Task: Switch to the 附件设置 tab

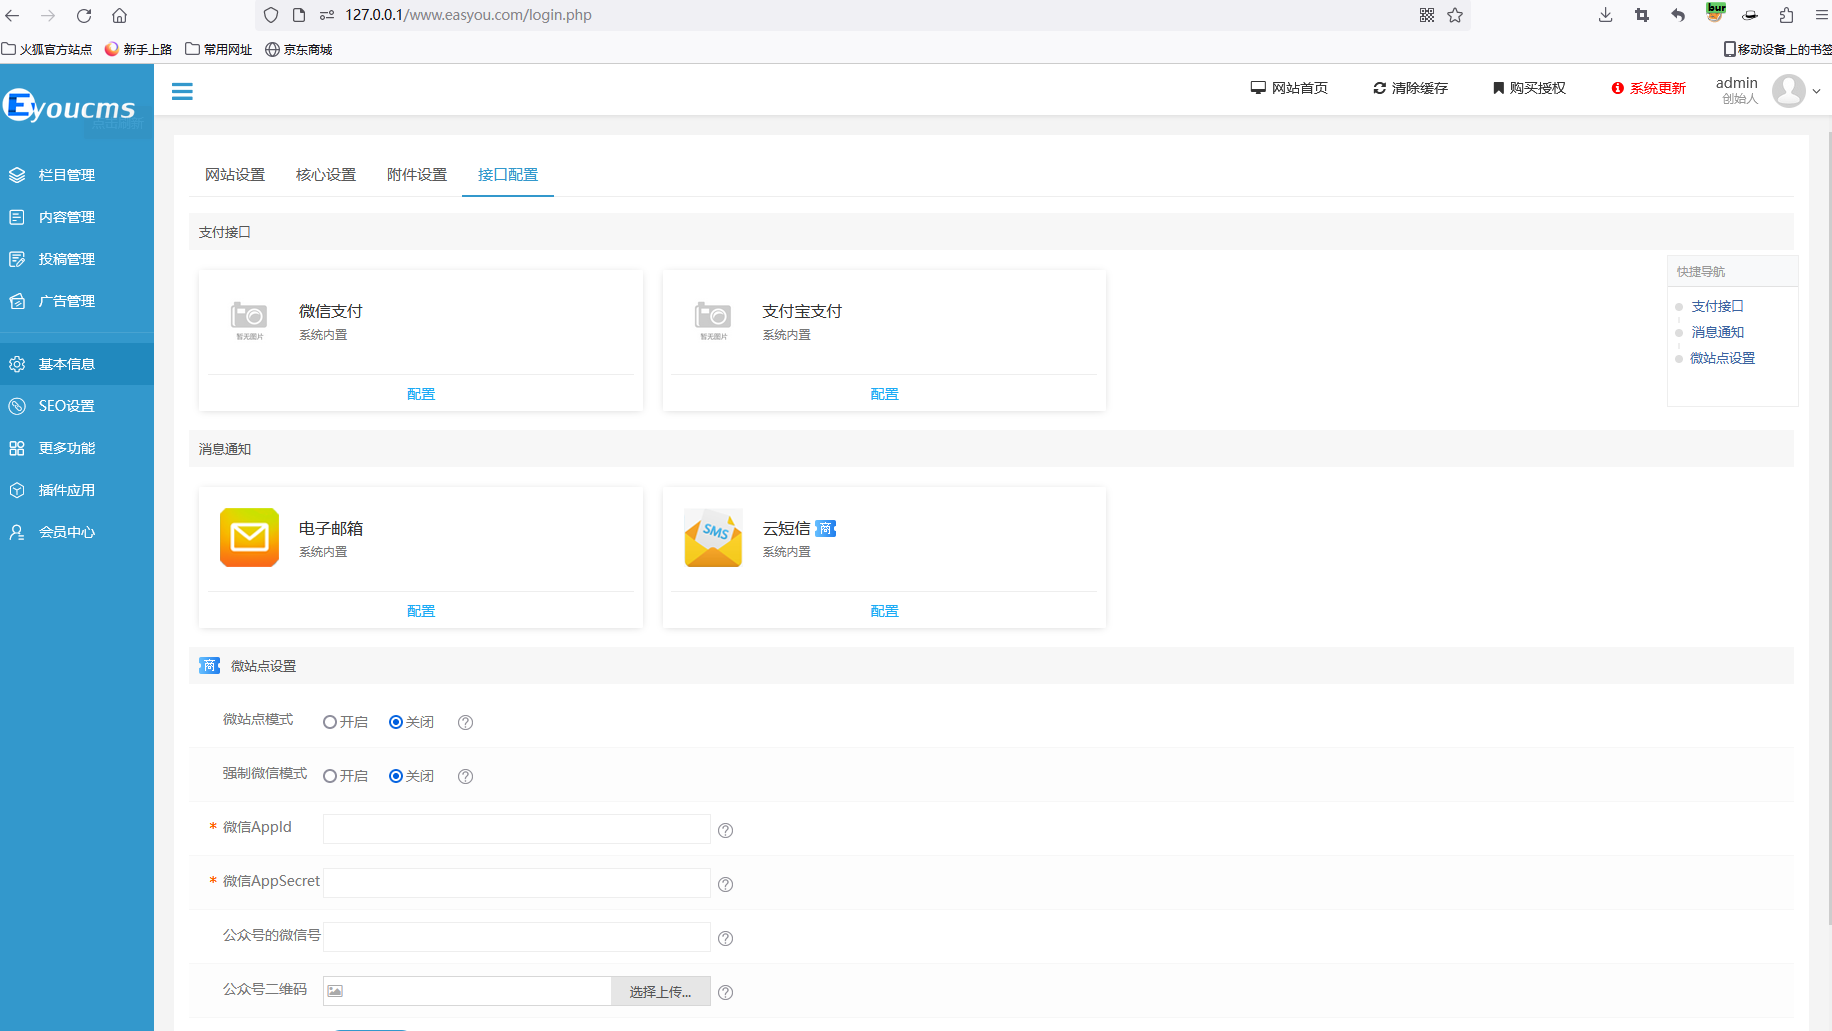Action: point(417,175)
